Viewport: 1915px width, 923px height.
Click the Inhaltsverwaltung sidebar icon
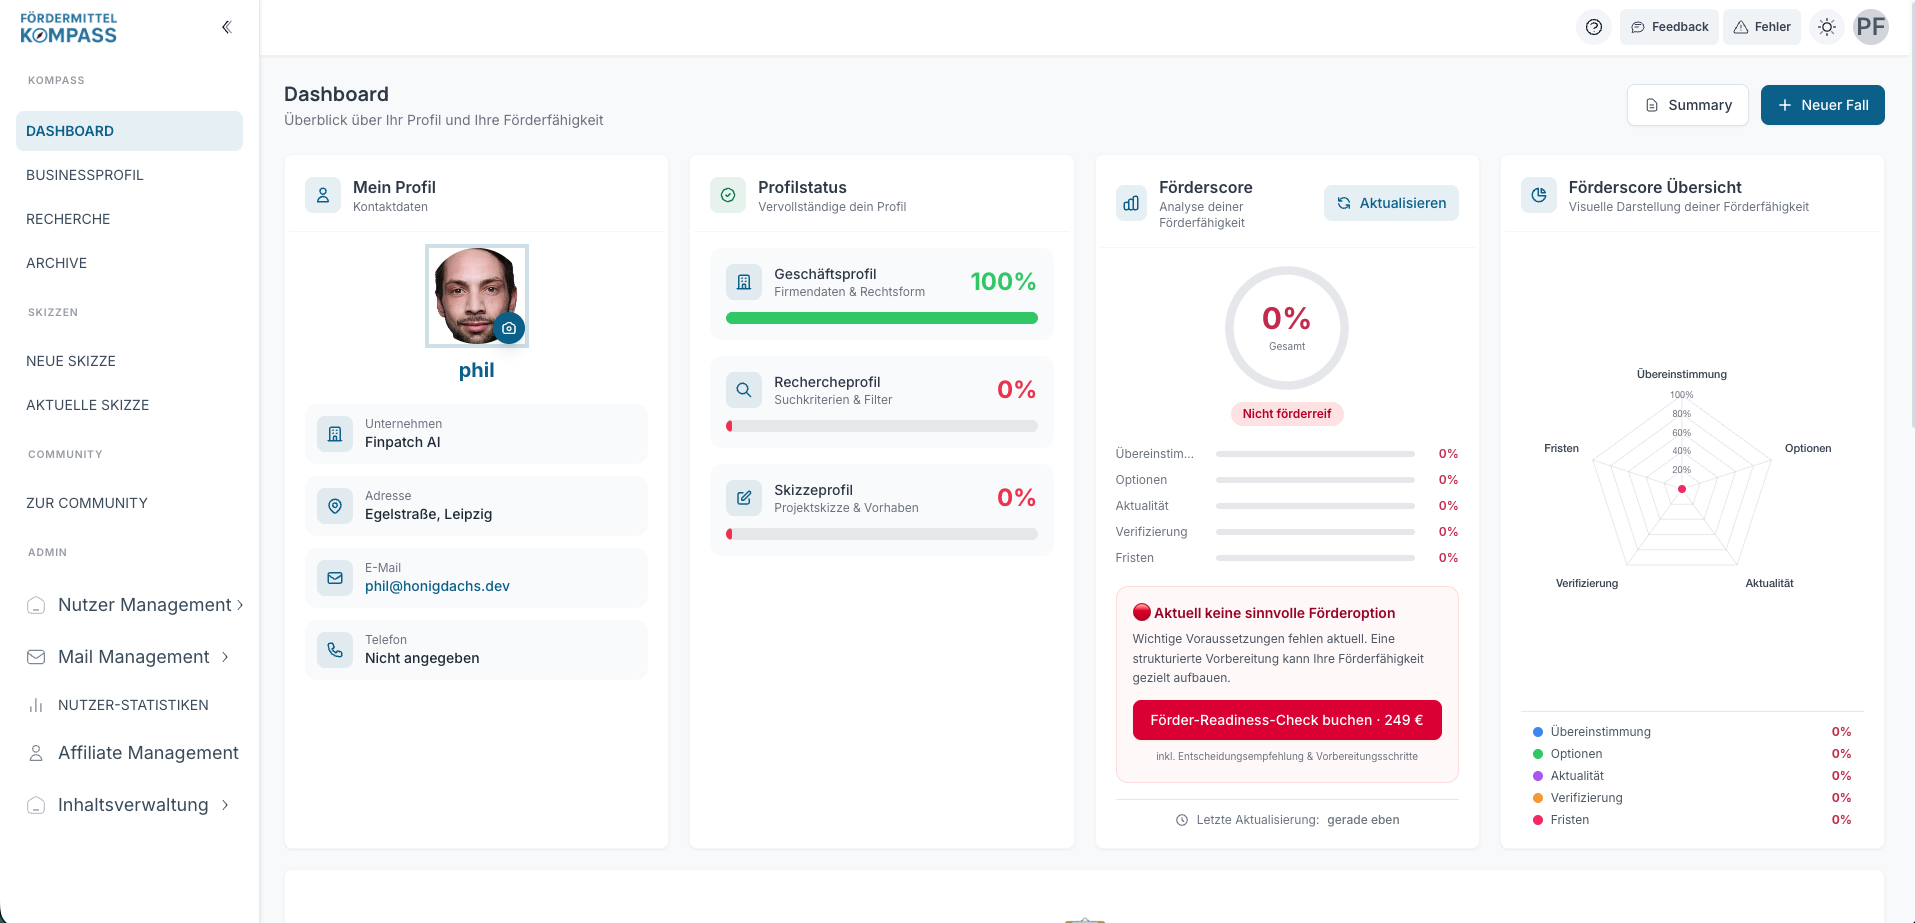(36, 805)
